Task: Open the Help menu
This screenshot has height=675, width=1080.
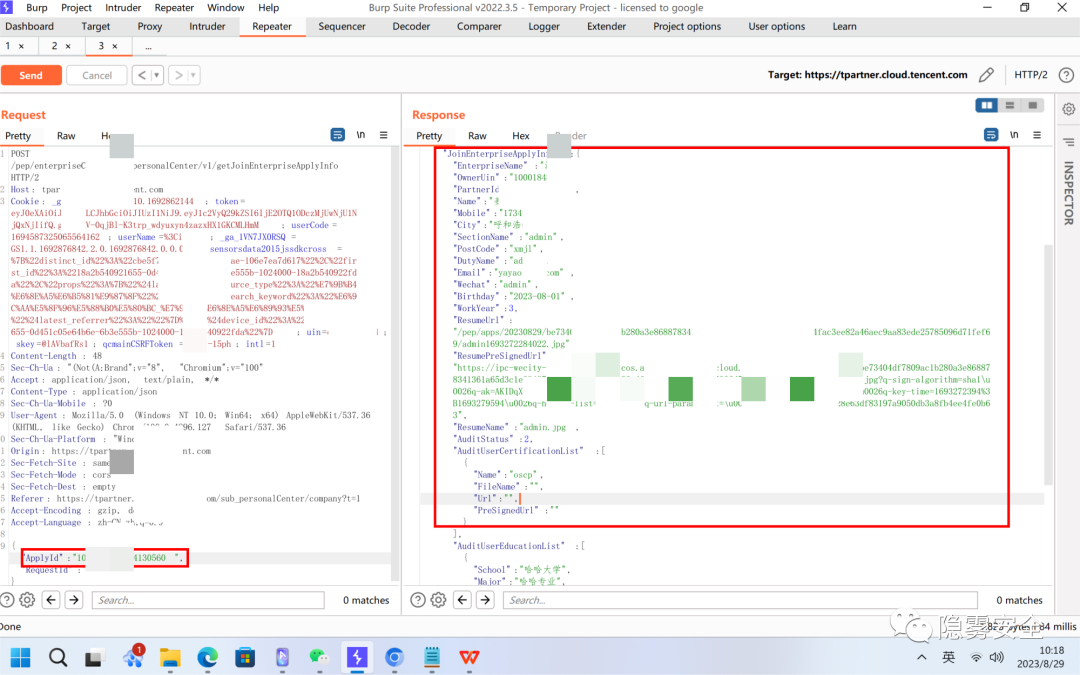Action: click(269, 8)
